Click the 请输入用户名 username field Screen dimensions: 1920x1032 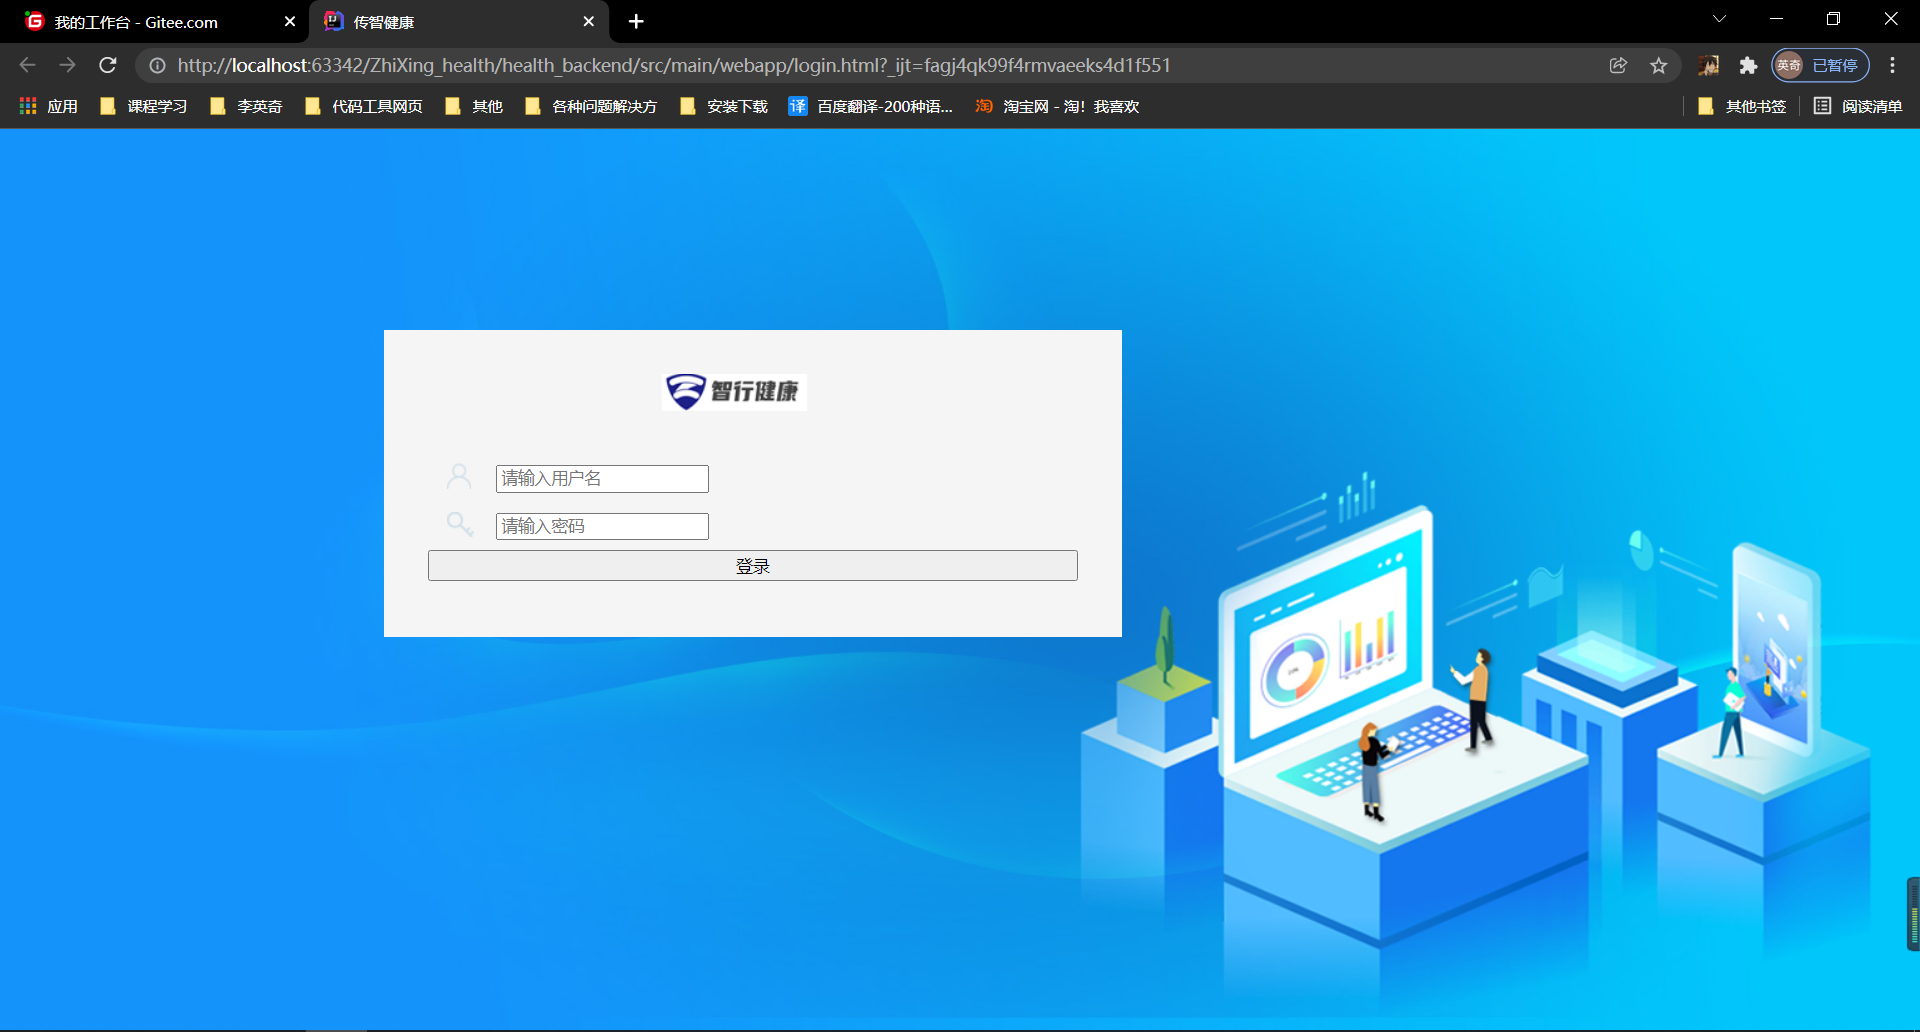602,478
